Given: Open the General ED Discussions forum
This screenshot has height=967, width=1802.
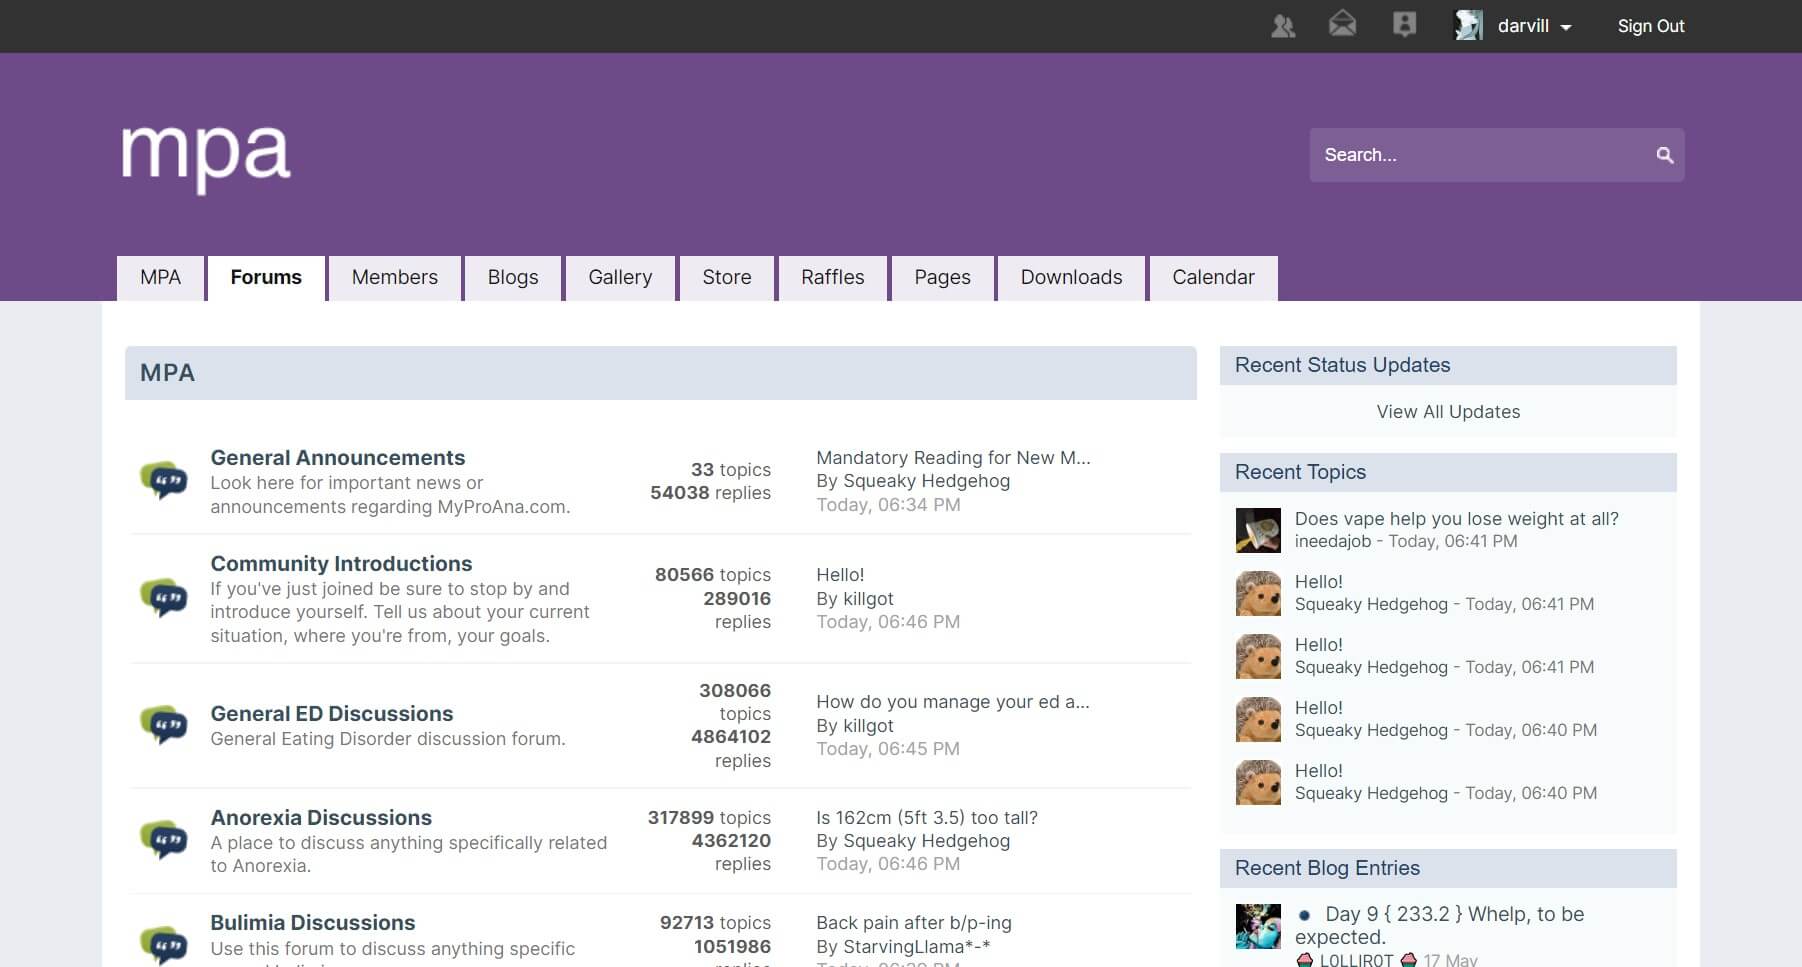Looking at the screenshot, I should (332, 714).
